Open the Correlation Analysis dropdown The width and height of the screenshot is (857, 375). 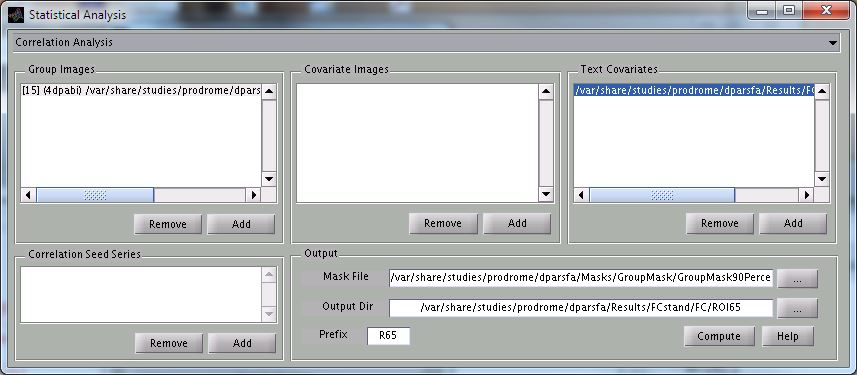click(425, 43)
